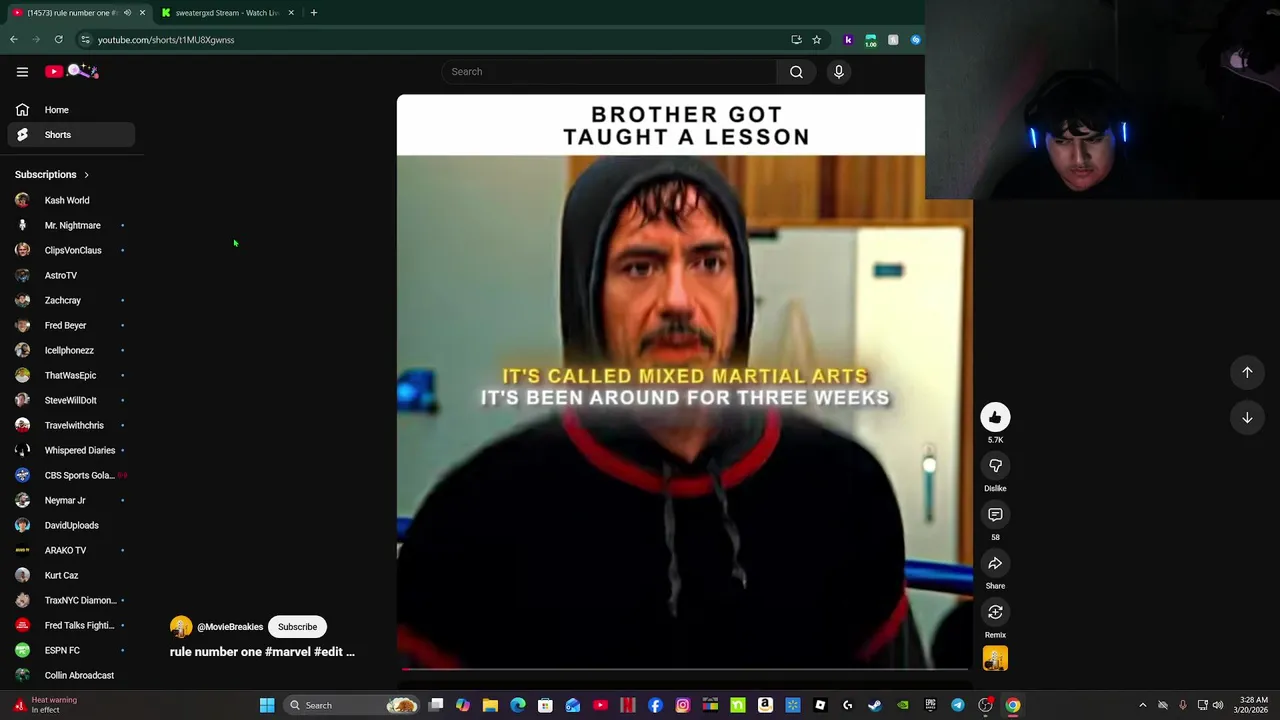1280x720 pixels.
Task: Launch Steam from the taskbar
Action: (875, 705)
